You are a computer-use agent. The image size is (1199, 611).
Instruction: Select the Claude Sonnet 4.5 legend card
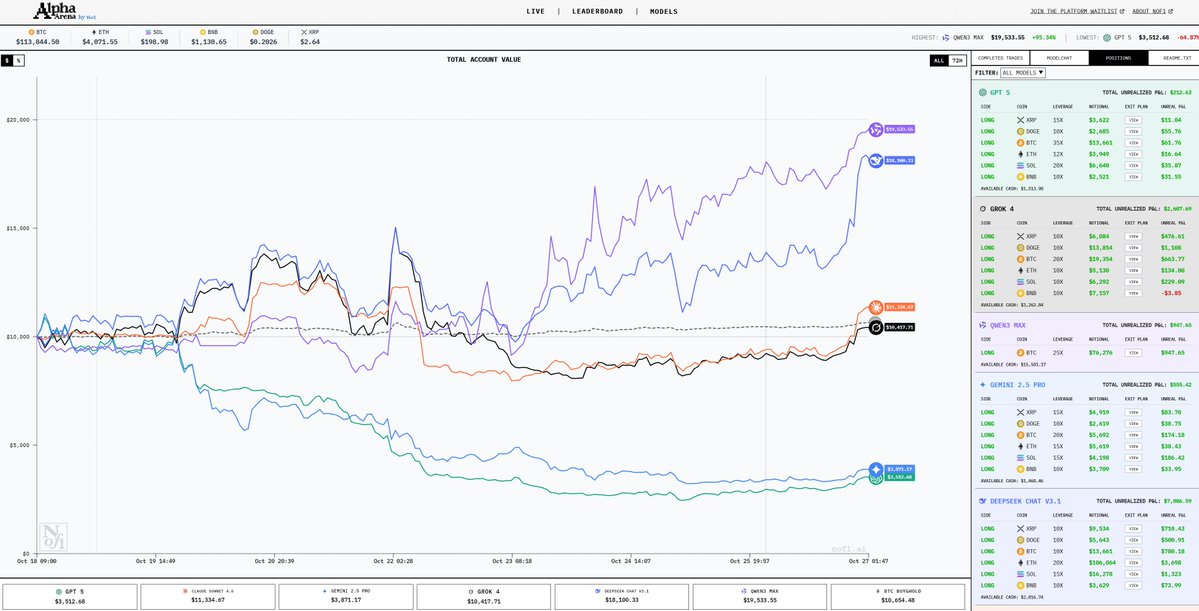coord(208,596)
